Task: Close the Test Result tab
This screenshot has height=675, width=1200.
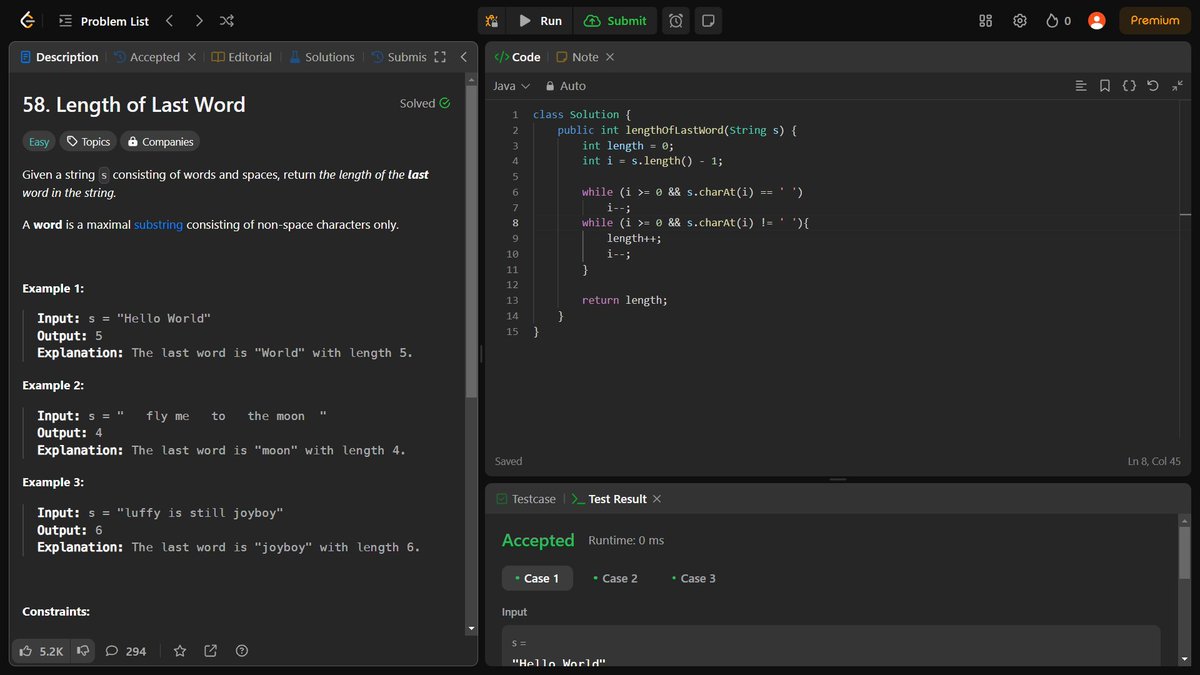Action: point(656,499)
